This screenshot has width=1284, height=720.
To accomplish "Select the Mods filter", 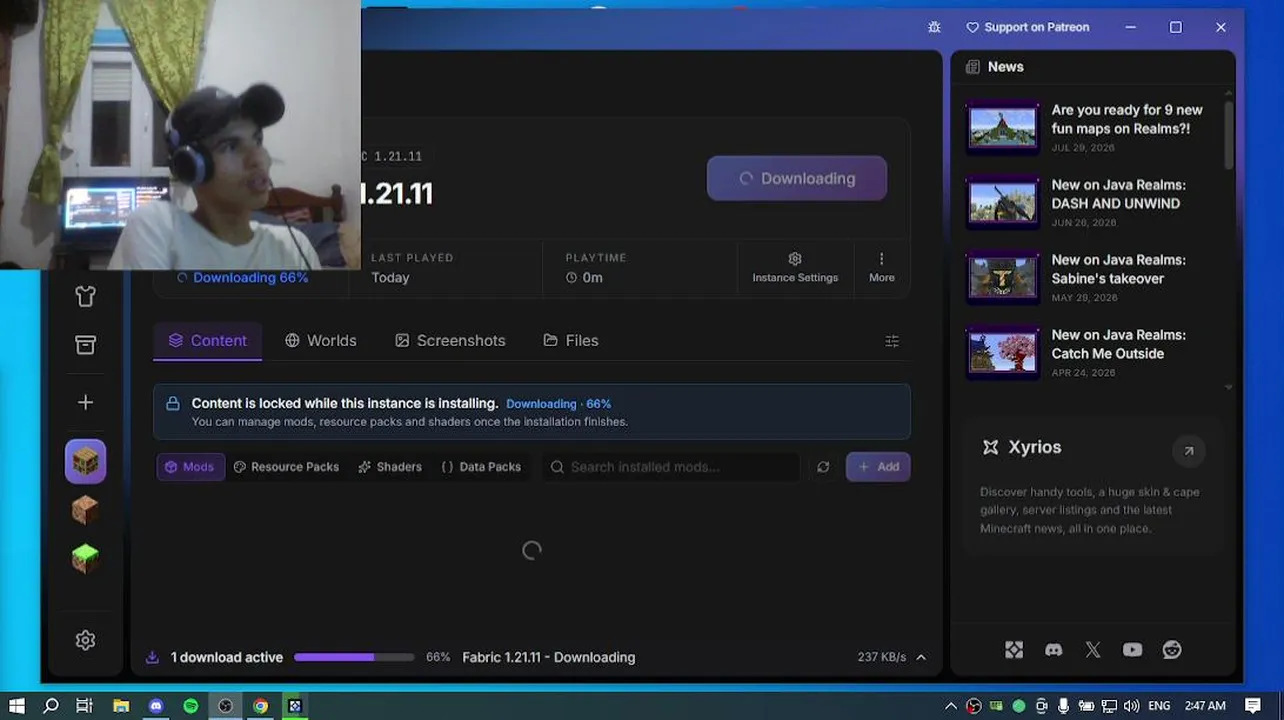I will (x=190, y=467).
